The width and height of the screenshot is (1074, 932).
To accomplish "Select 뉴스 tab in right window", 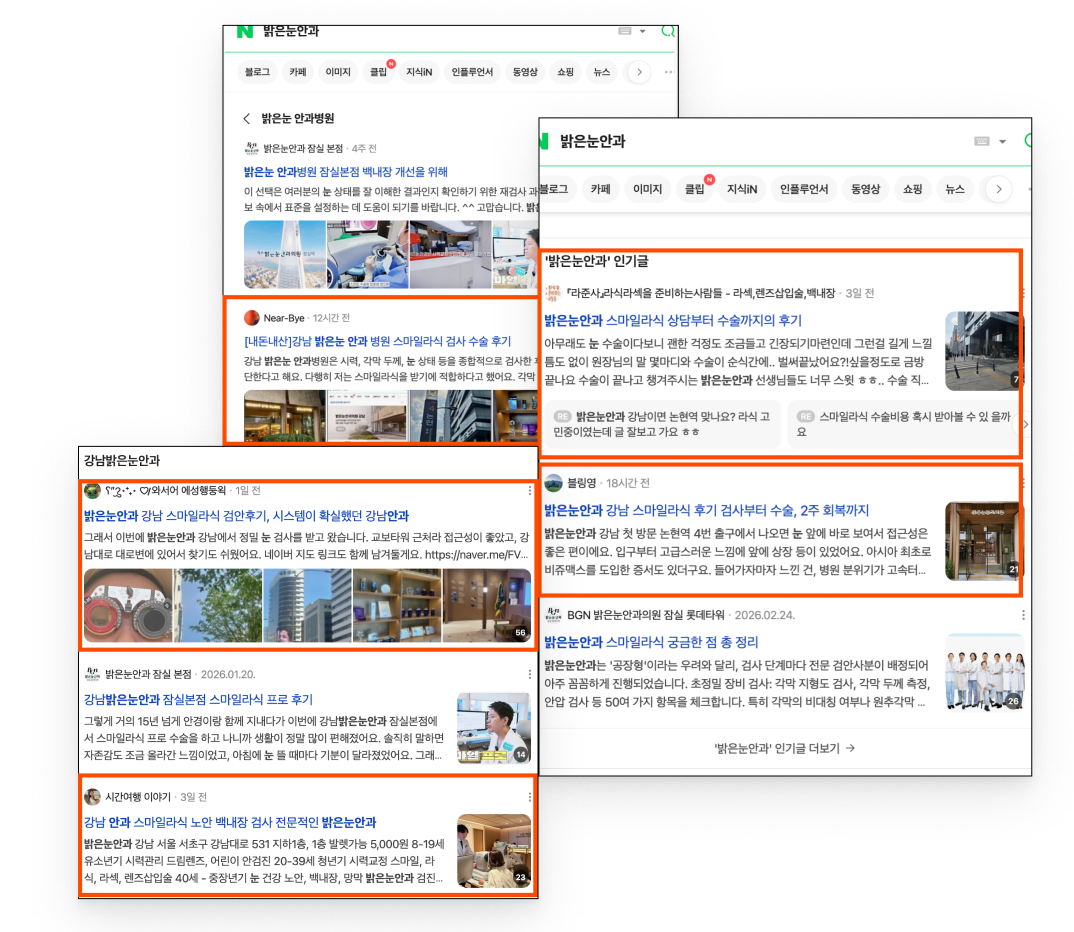I will click(x=955, y=190).
